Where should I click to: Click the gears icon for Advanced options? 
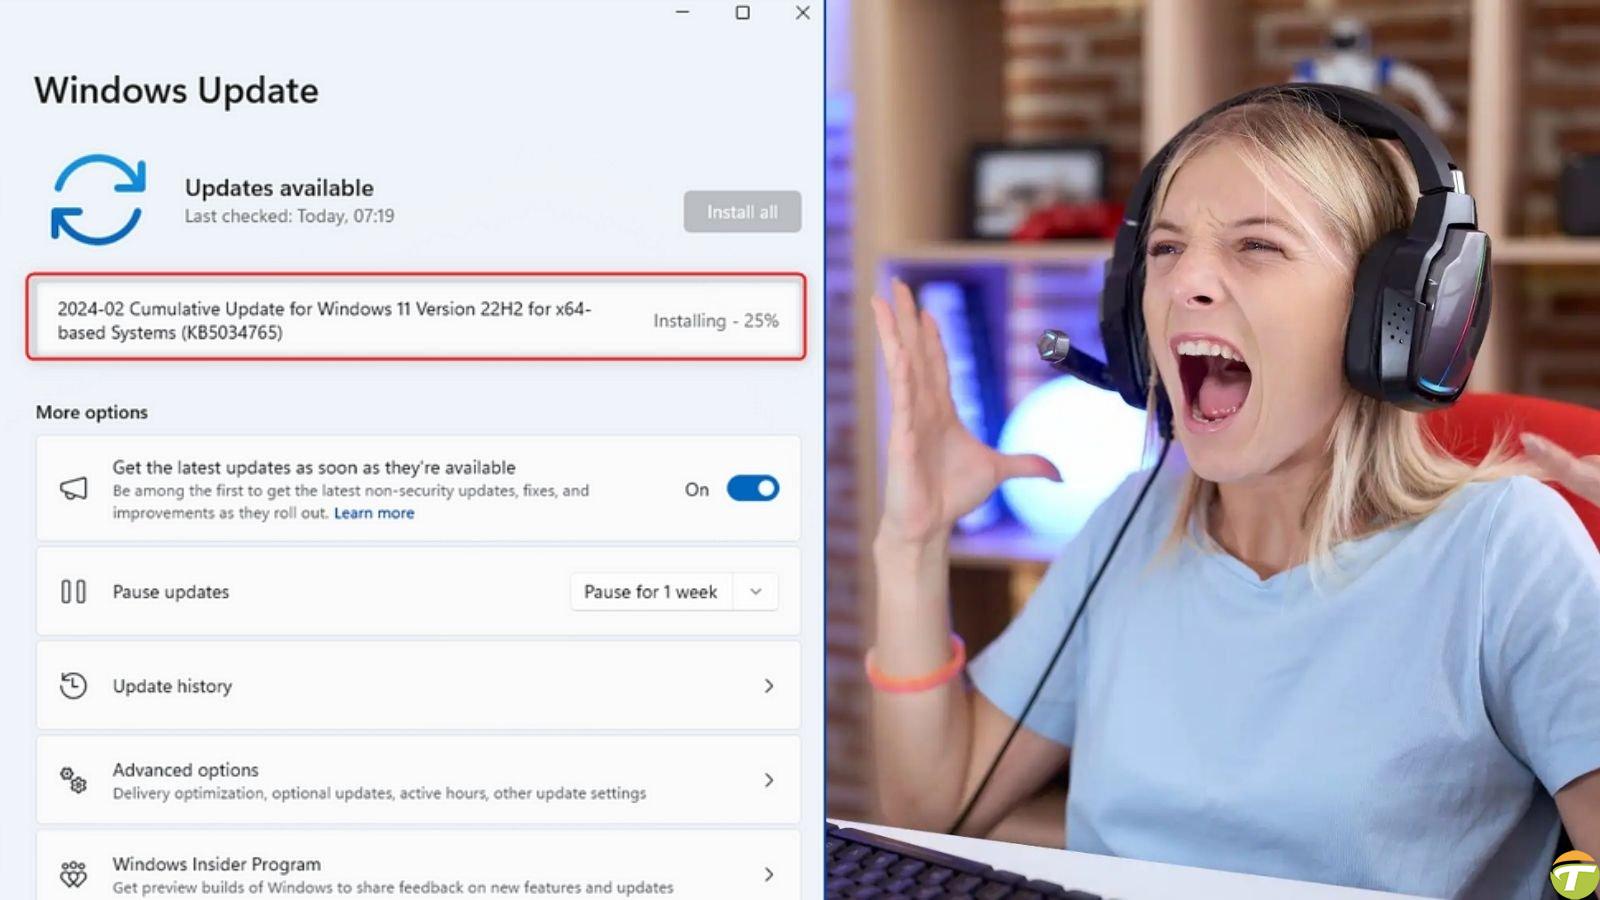pyautogui.click(x=74, y=780)
